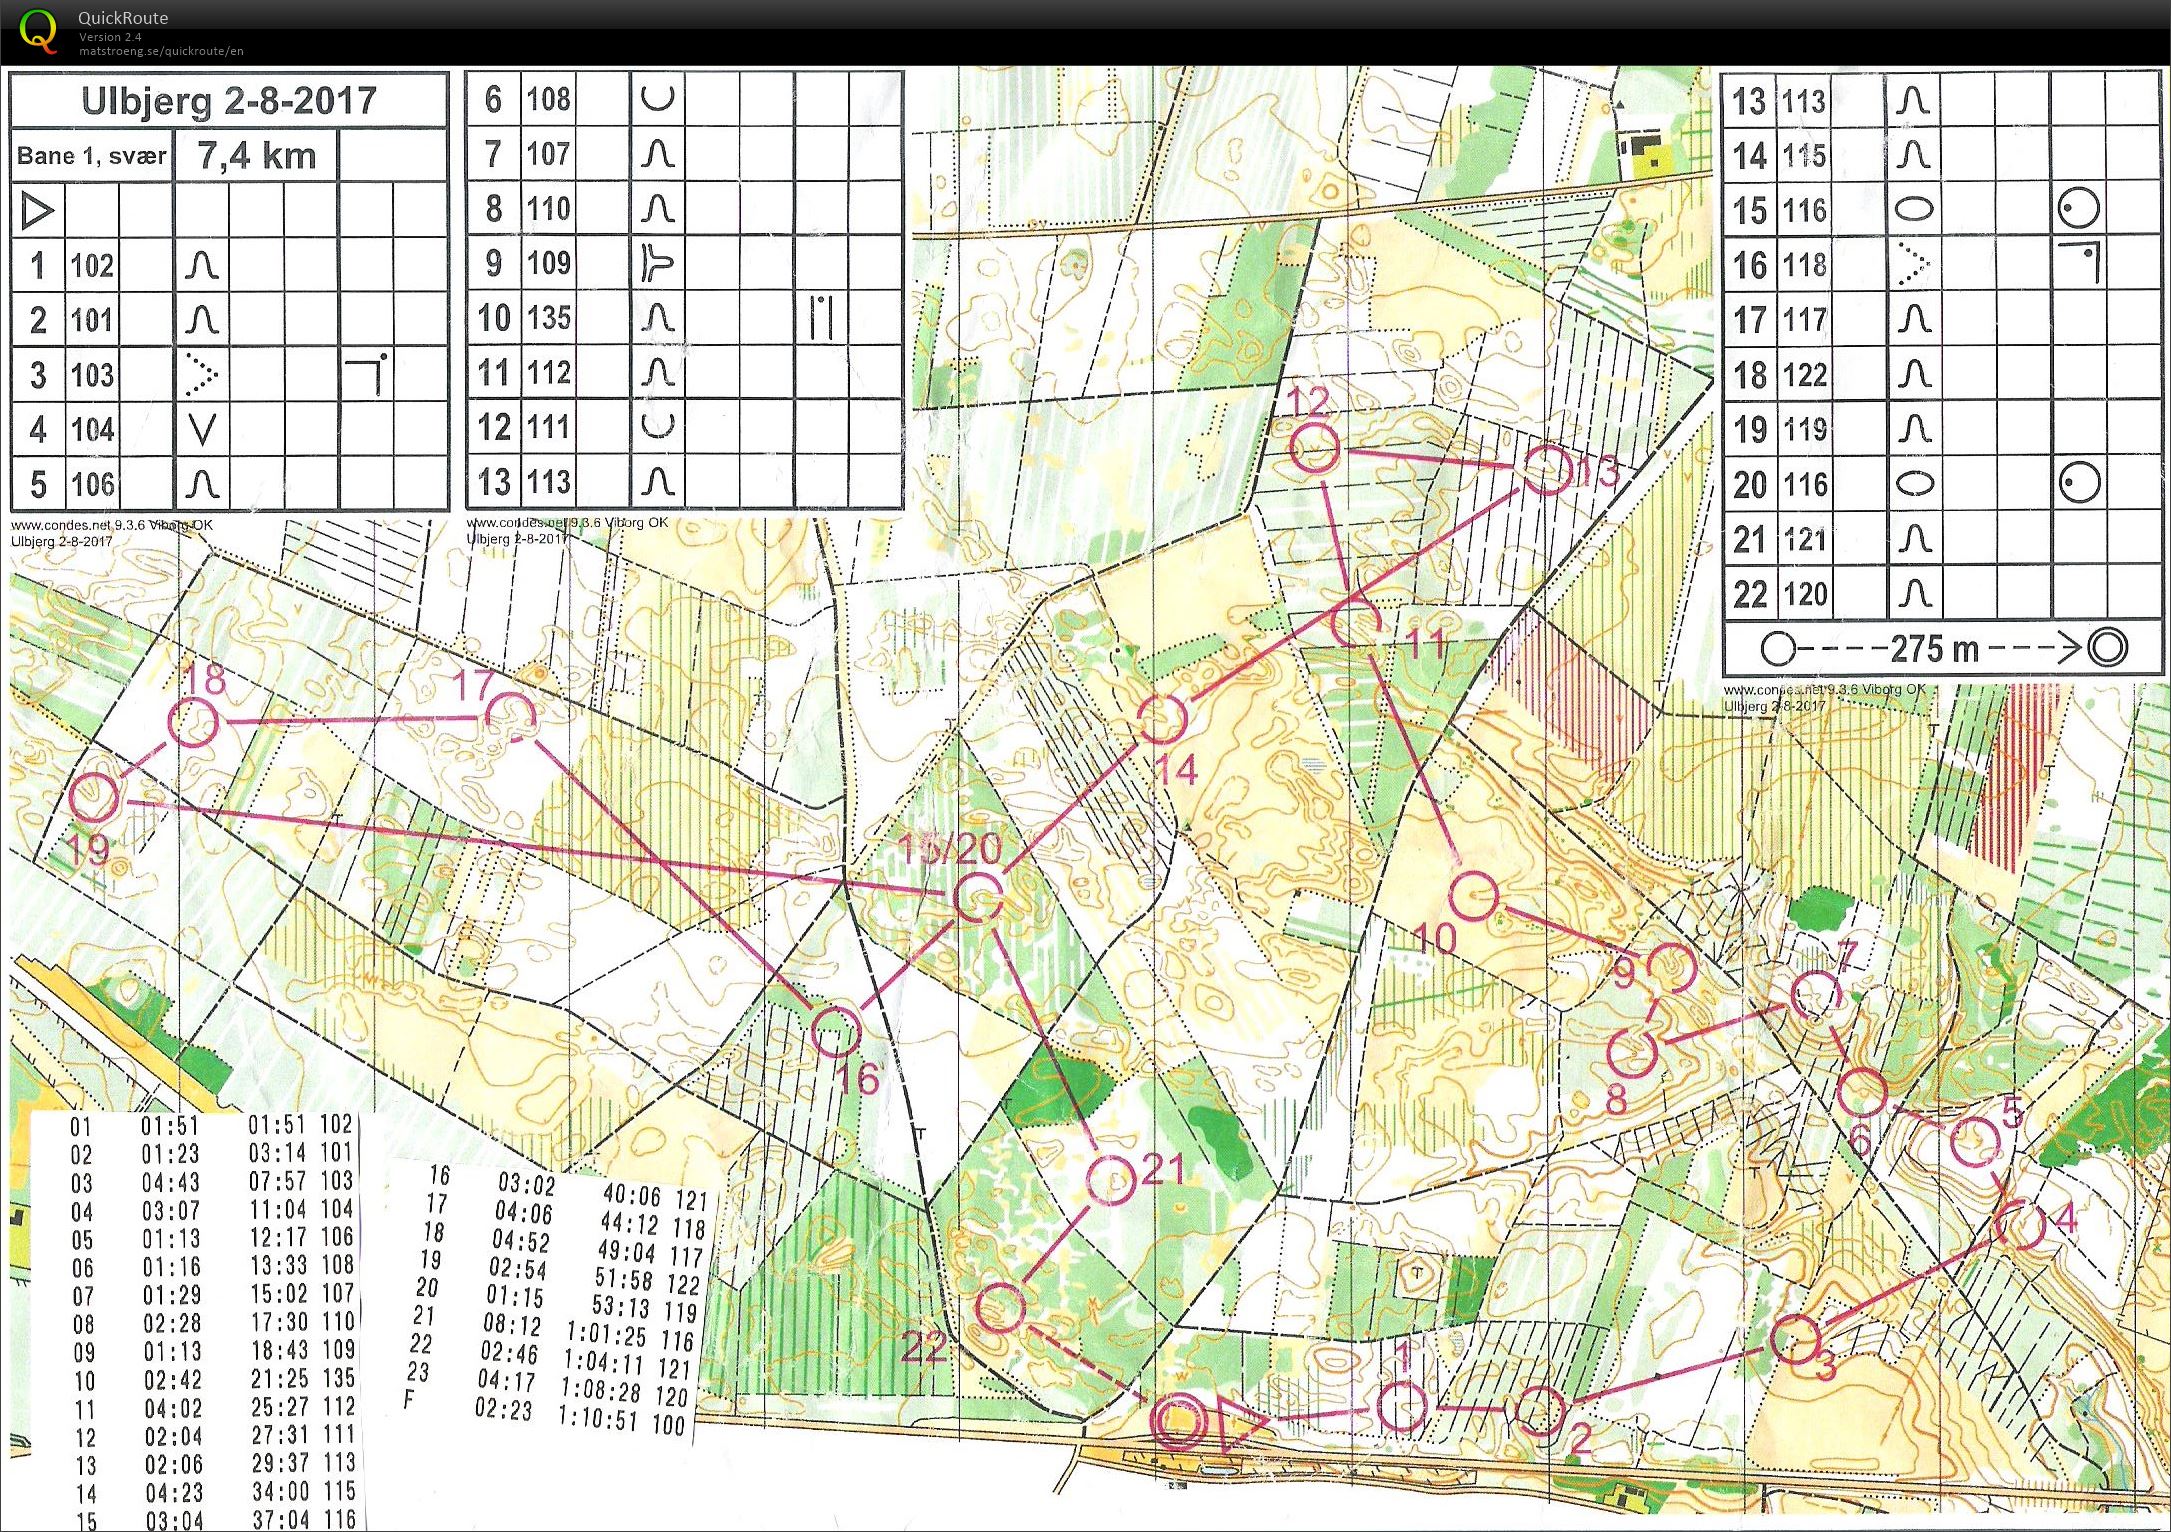Click the 7,4 km course length
Image resolution: width=2171 pixels, height=1532 pixels.
coord(257,155)
